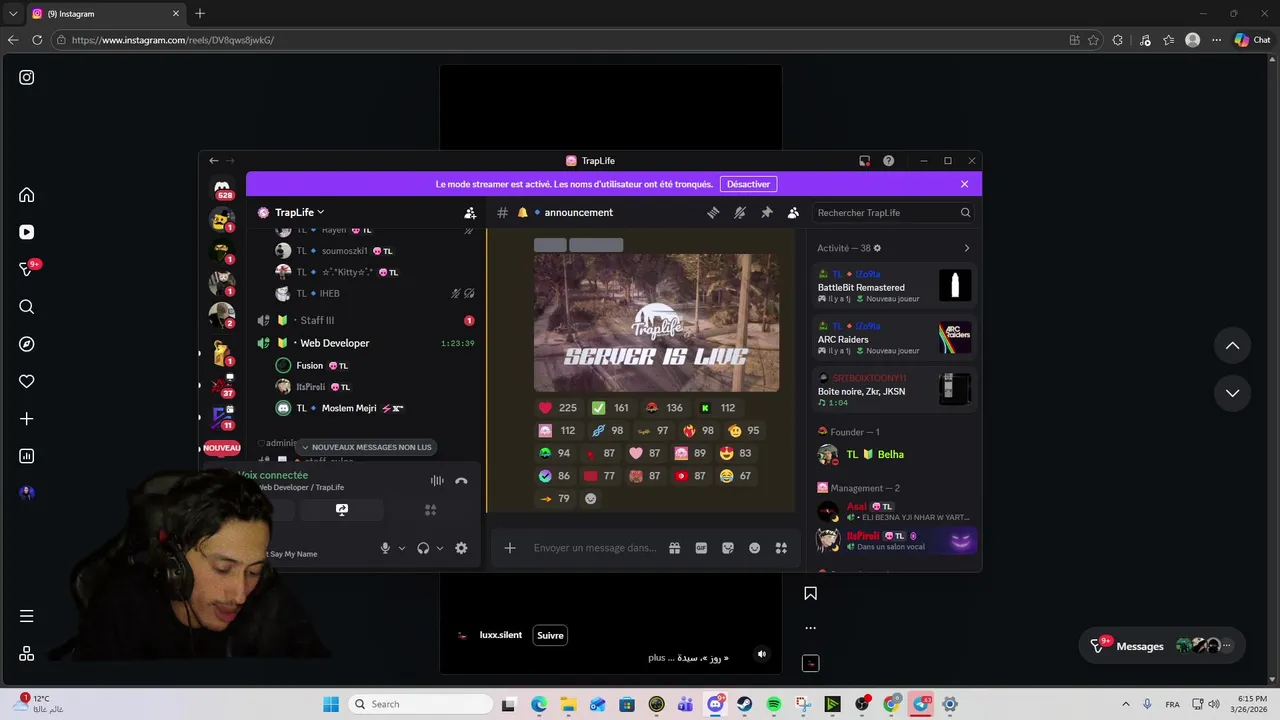Expand the reel caption via plus link
This screenshot has height=720, width=1280.
(x=657, y=658)
